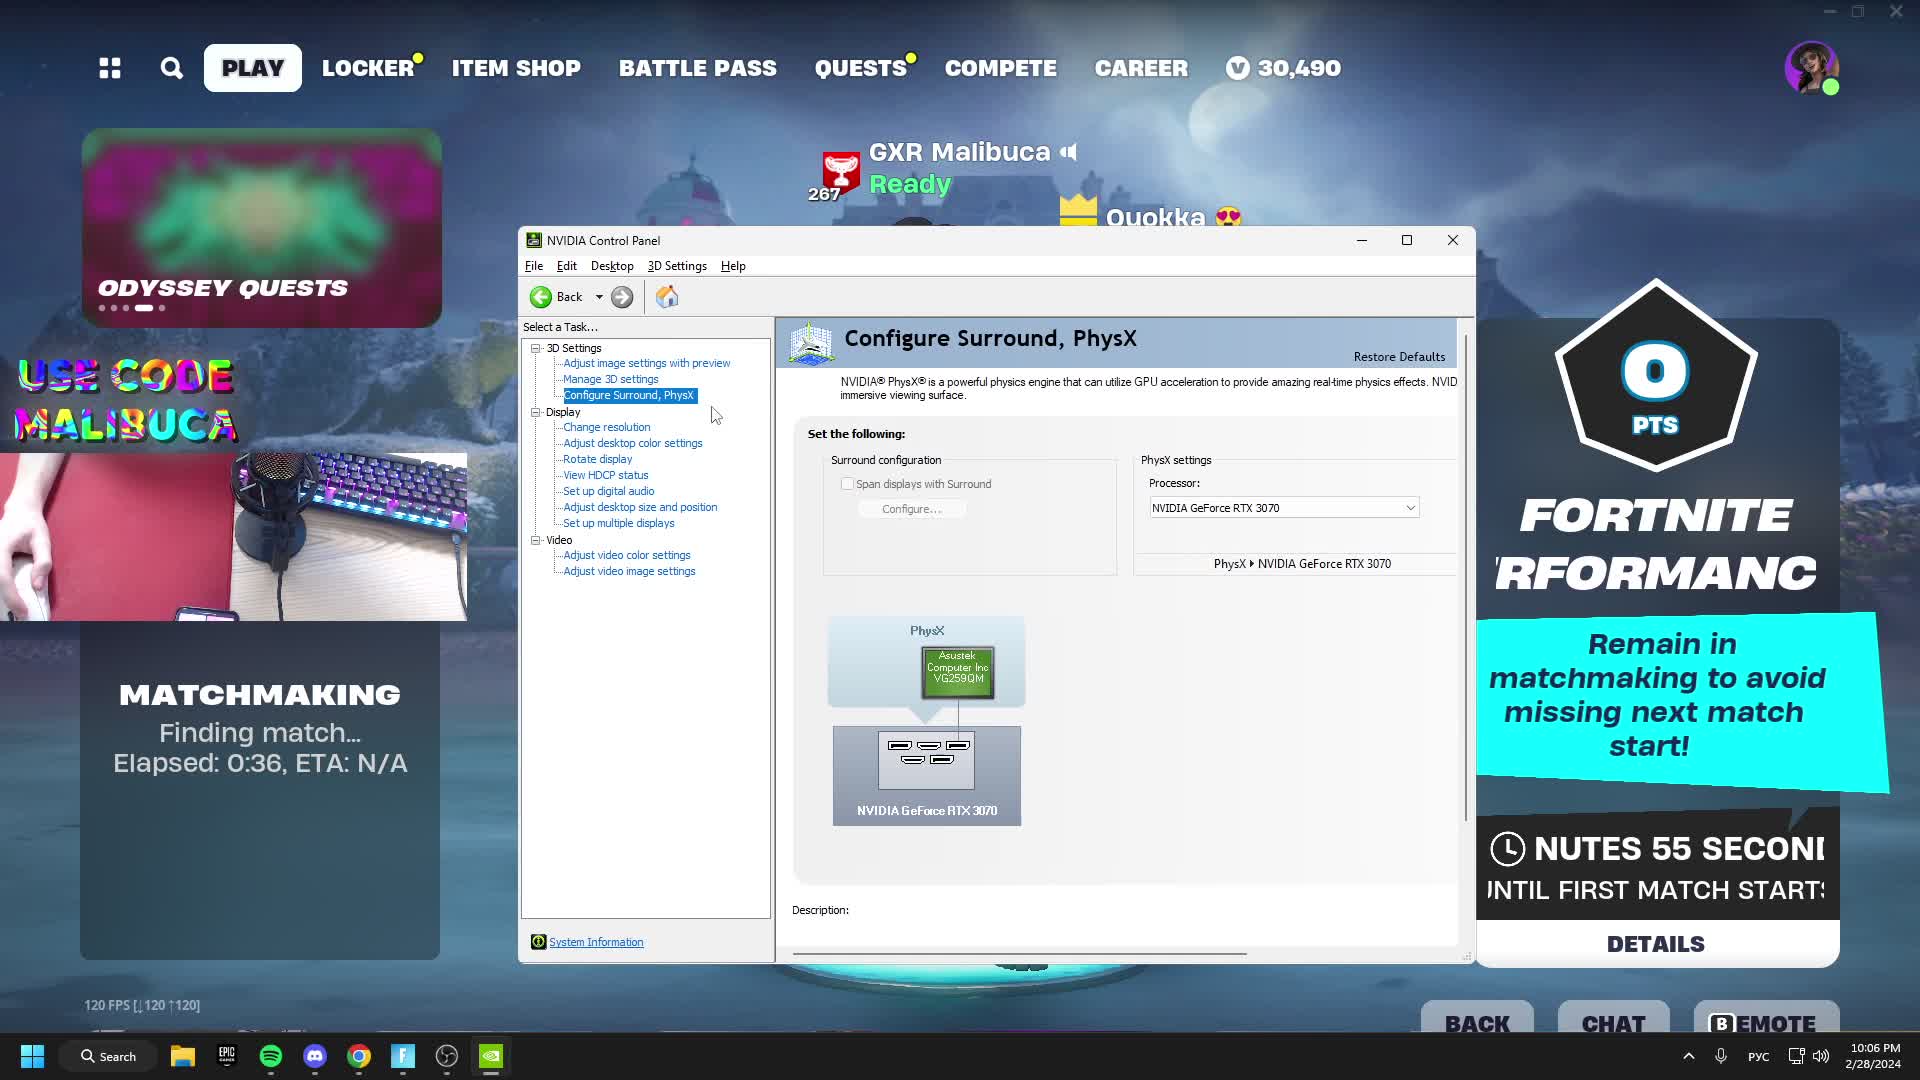Select Set up digital audio
The width and height of the screenshot is (1920, 1080).
(x=608, y=491)
